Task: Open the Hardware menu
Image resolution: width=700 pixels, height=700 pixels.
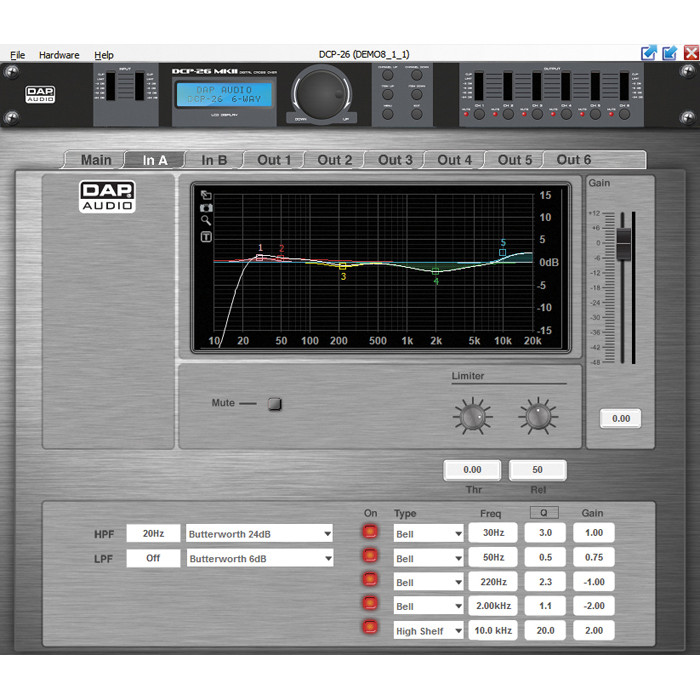Action: coord(59,55)
